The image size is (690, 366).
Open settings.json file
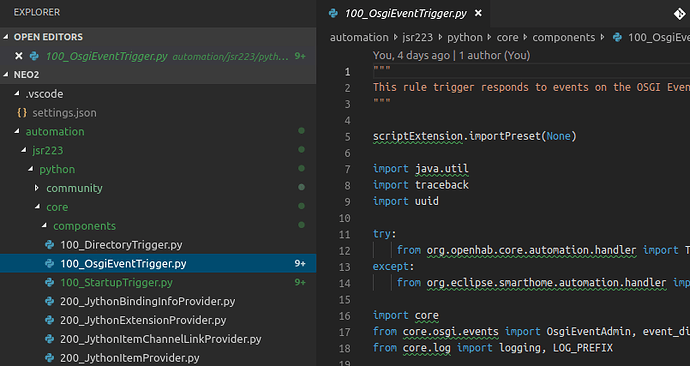64,113
